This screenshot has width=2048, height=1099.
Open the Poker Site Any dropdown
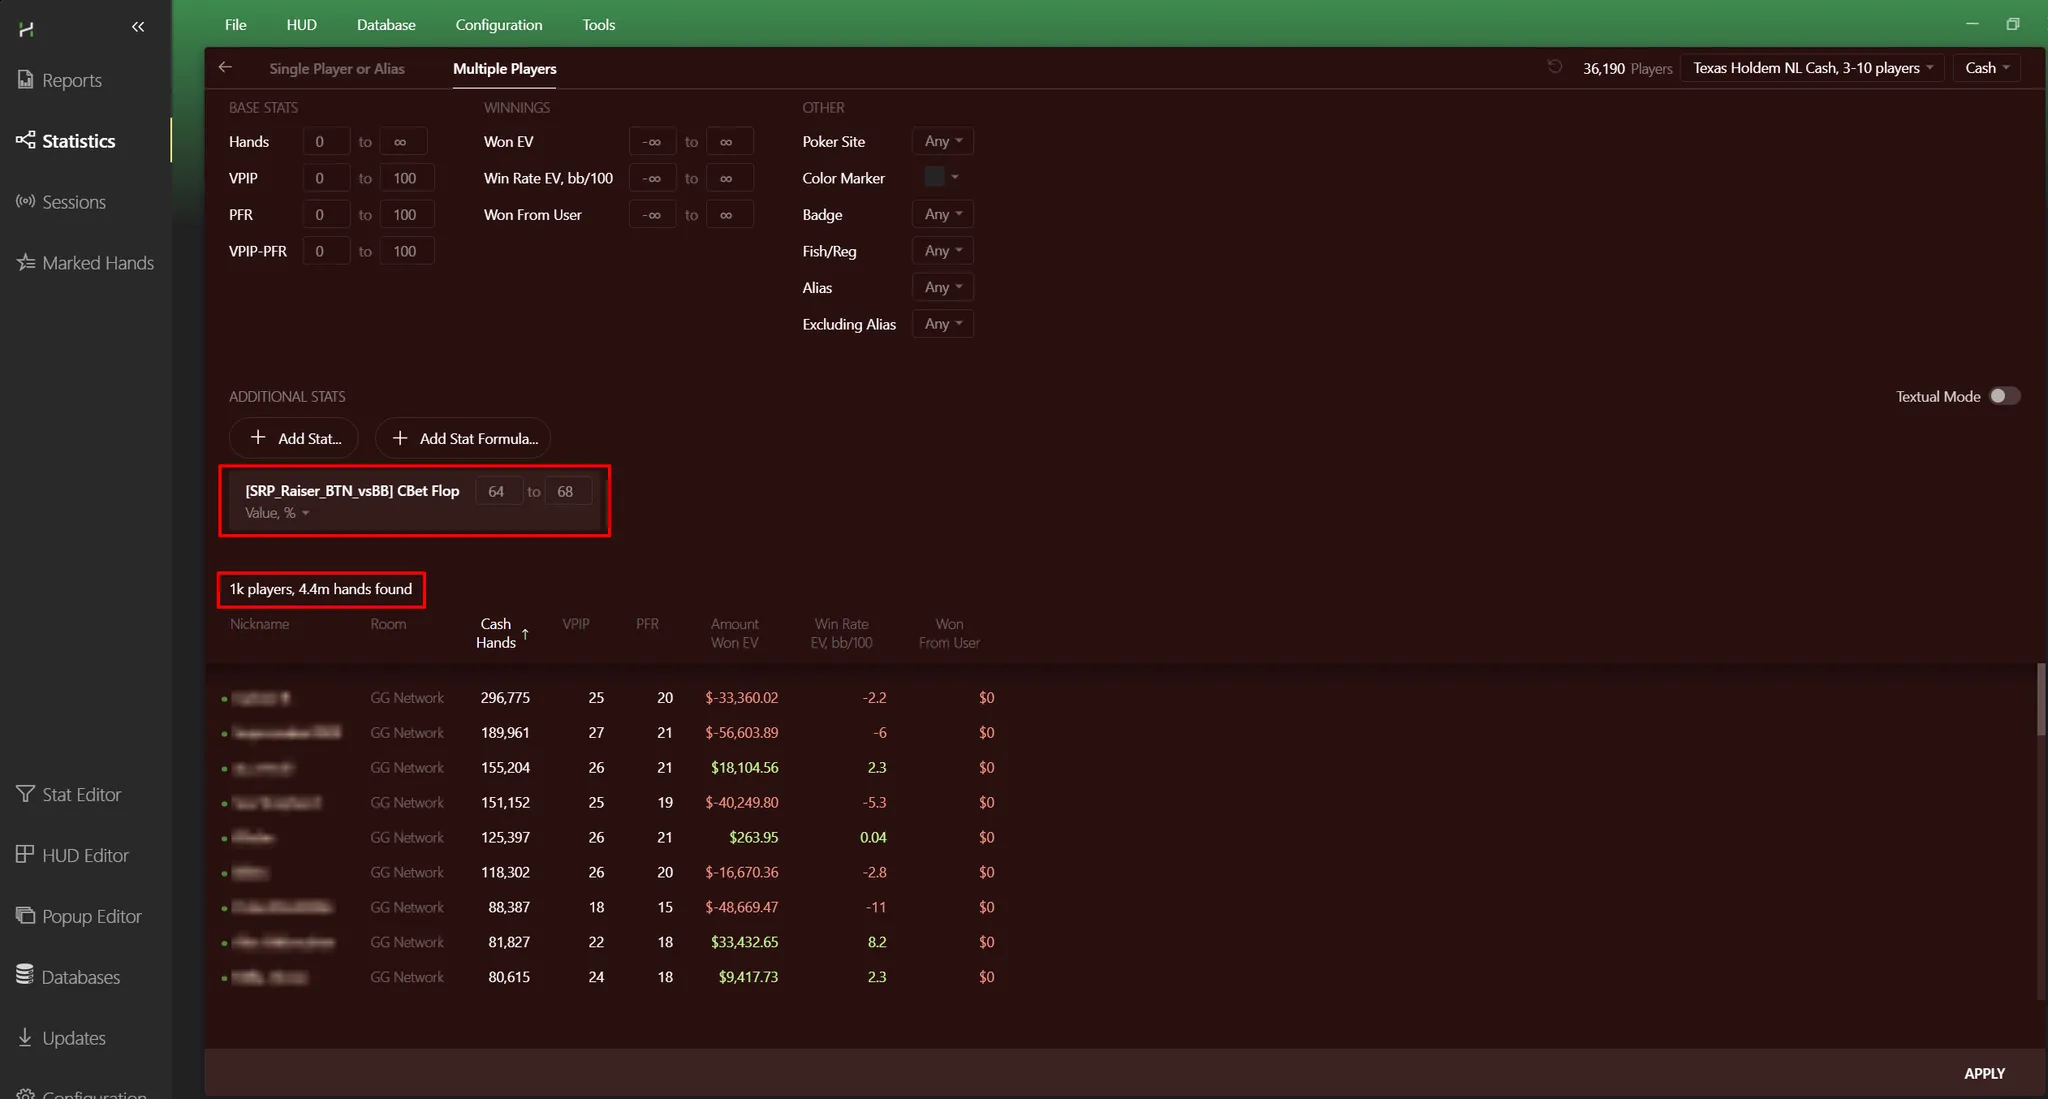click(942, 141)
